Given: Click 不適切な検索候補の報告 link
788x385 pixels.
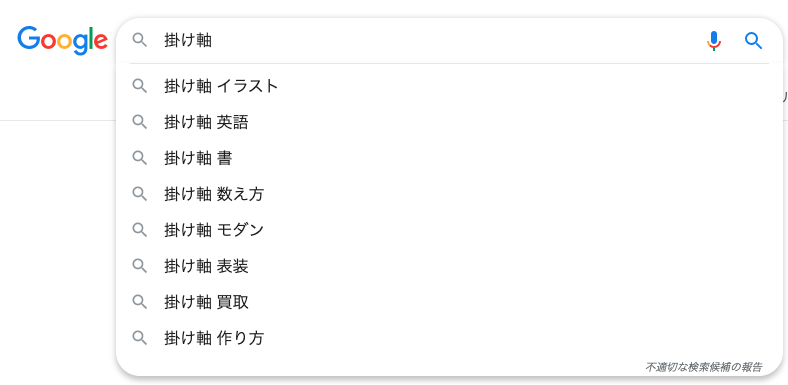Looking at the screenshot, I should click(x=704, y=367).
